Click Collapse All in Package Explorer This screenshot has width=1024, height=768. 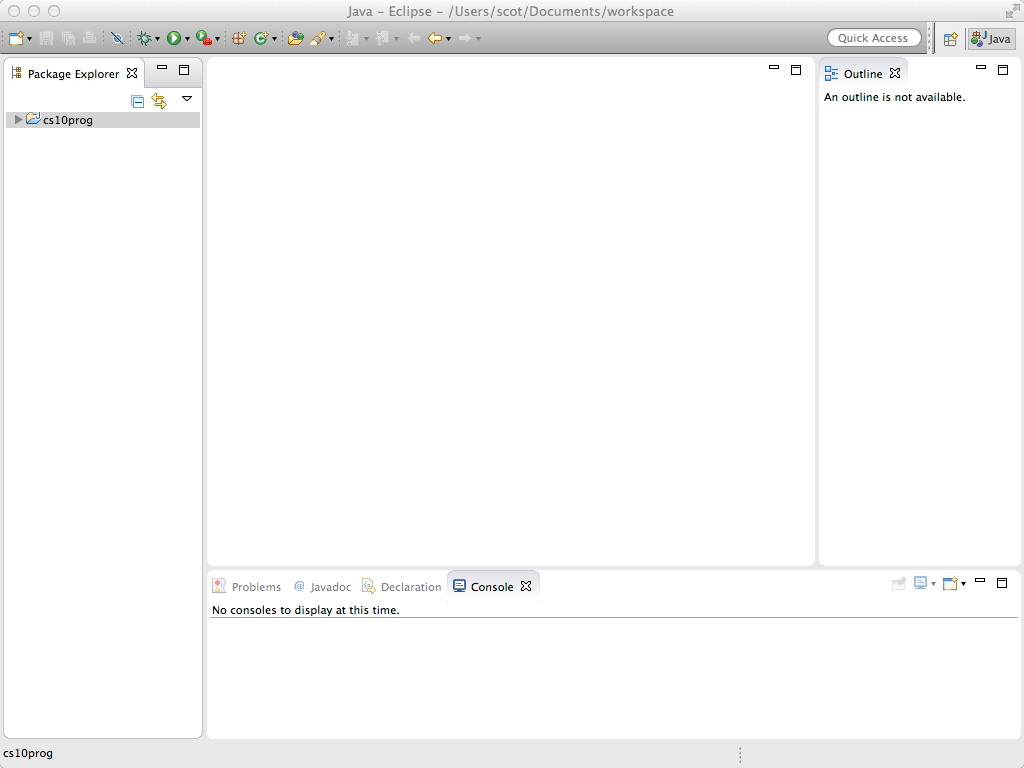[x=138, y=101]
